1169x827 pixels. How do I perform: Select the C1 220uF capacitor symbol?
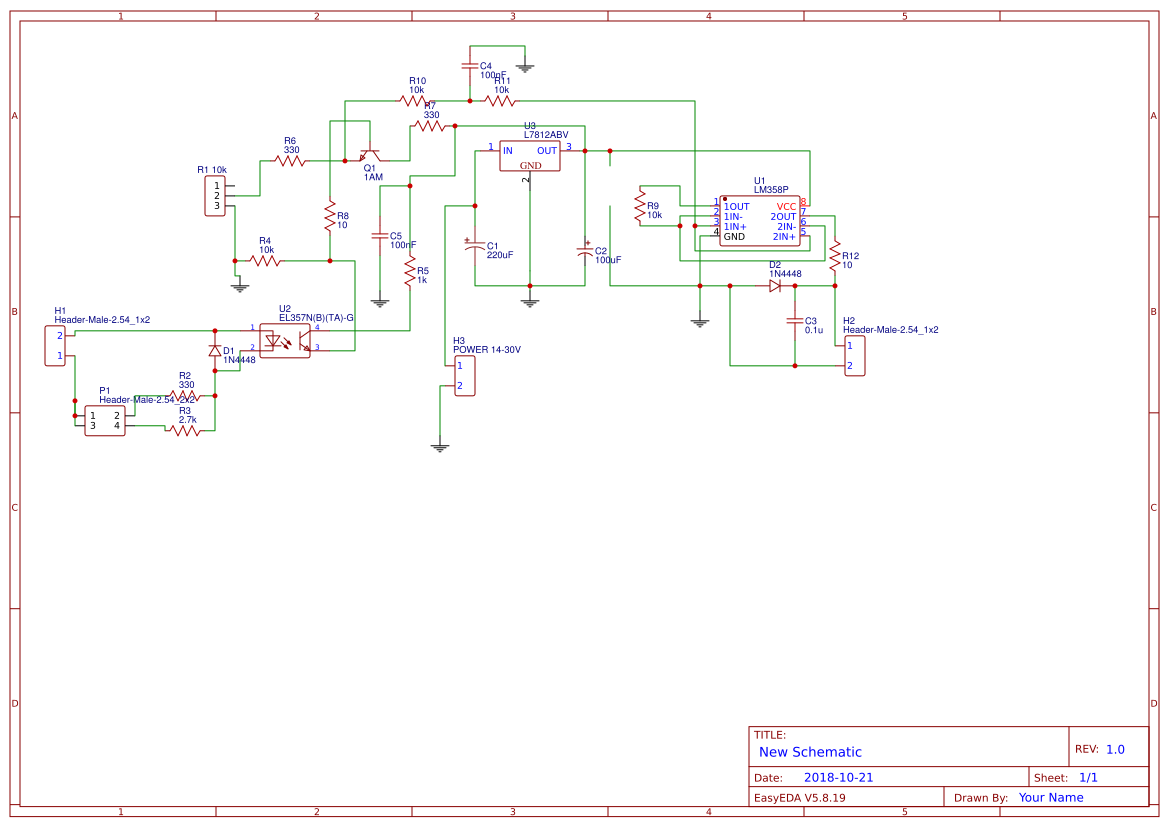click(x=475, y=249)
